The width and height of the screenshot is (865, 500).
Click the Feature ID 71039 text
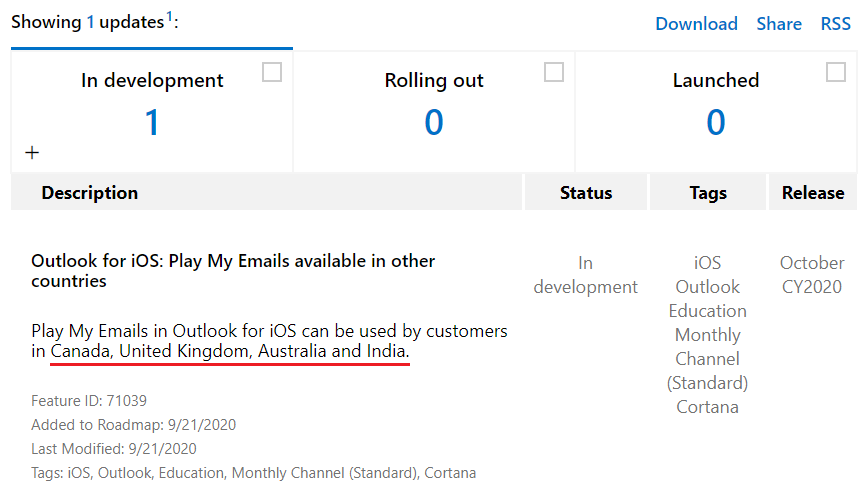[x=89, y=401]
